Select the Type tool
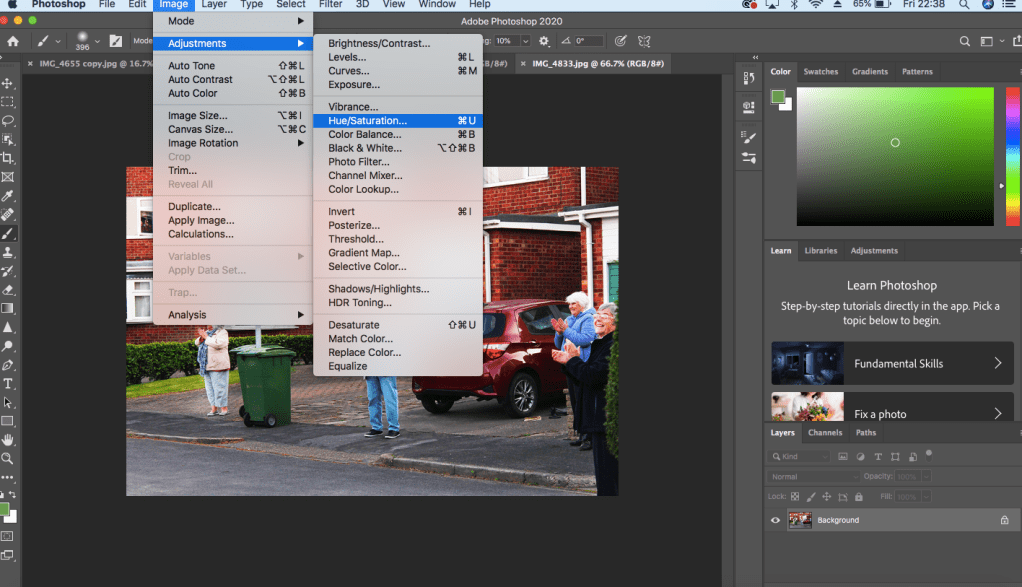This screenshot has width=1022, height=587. pos(8,384)
